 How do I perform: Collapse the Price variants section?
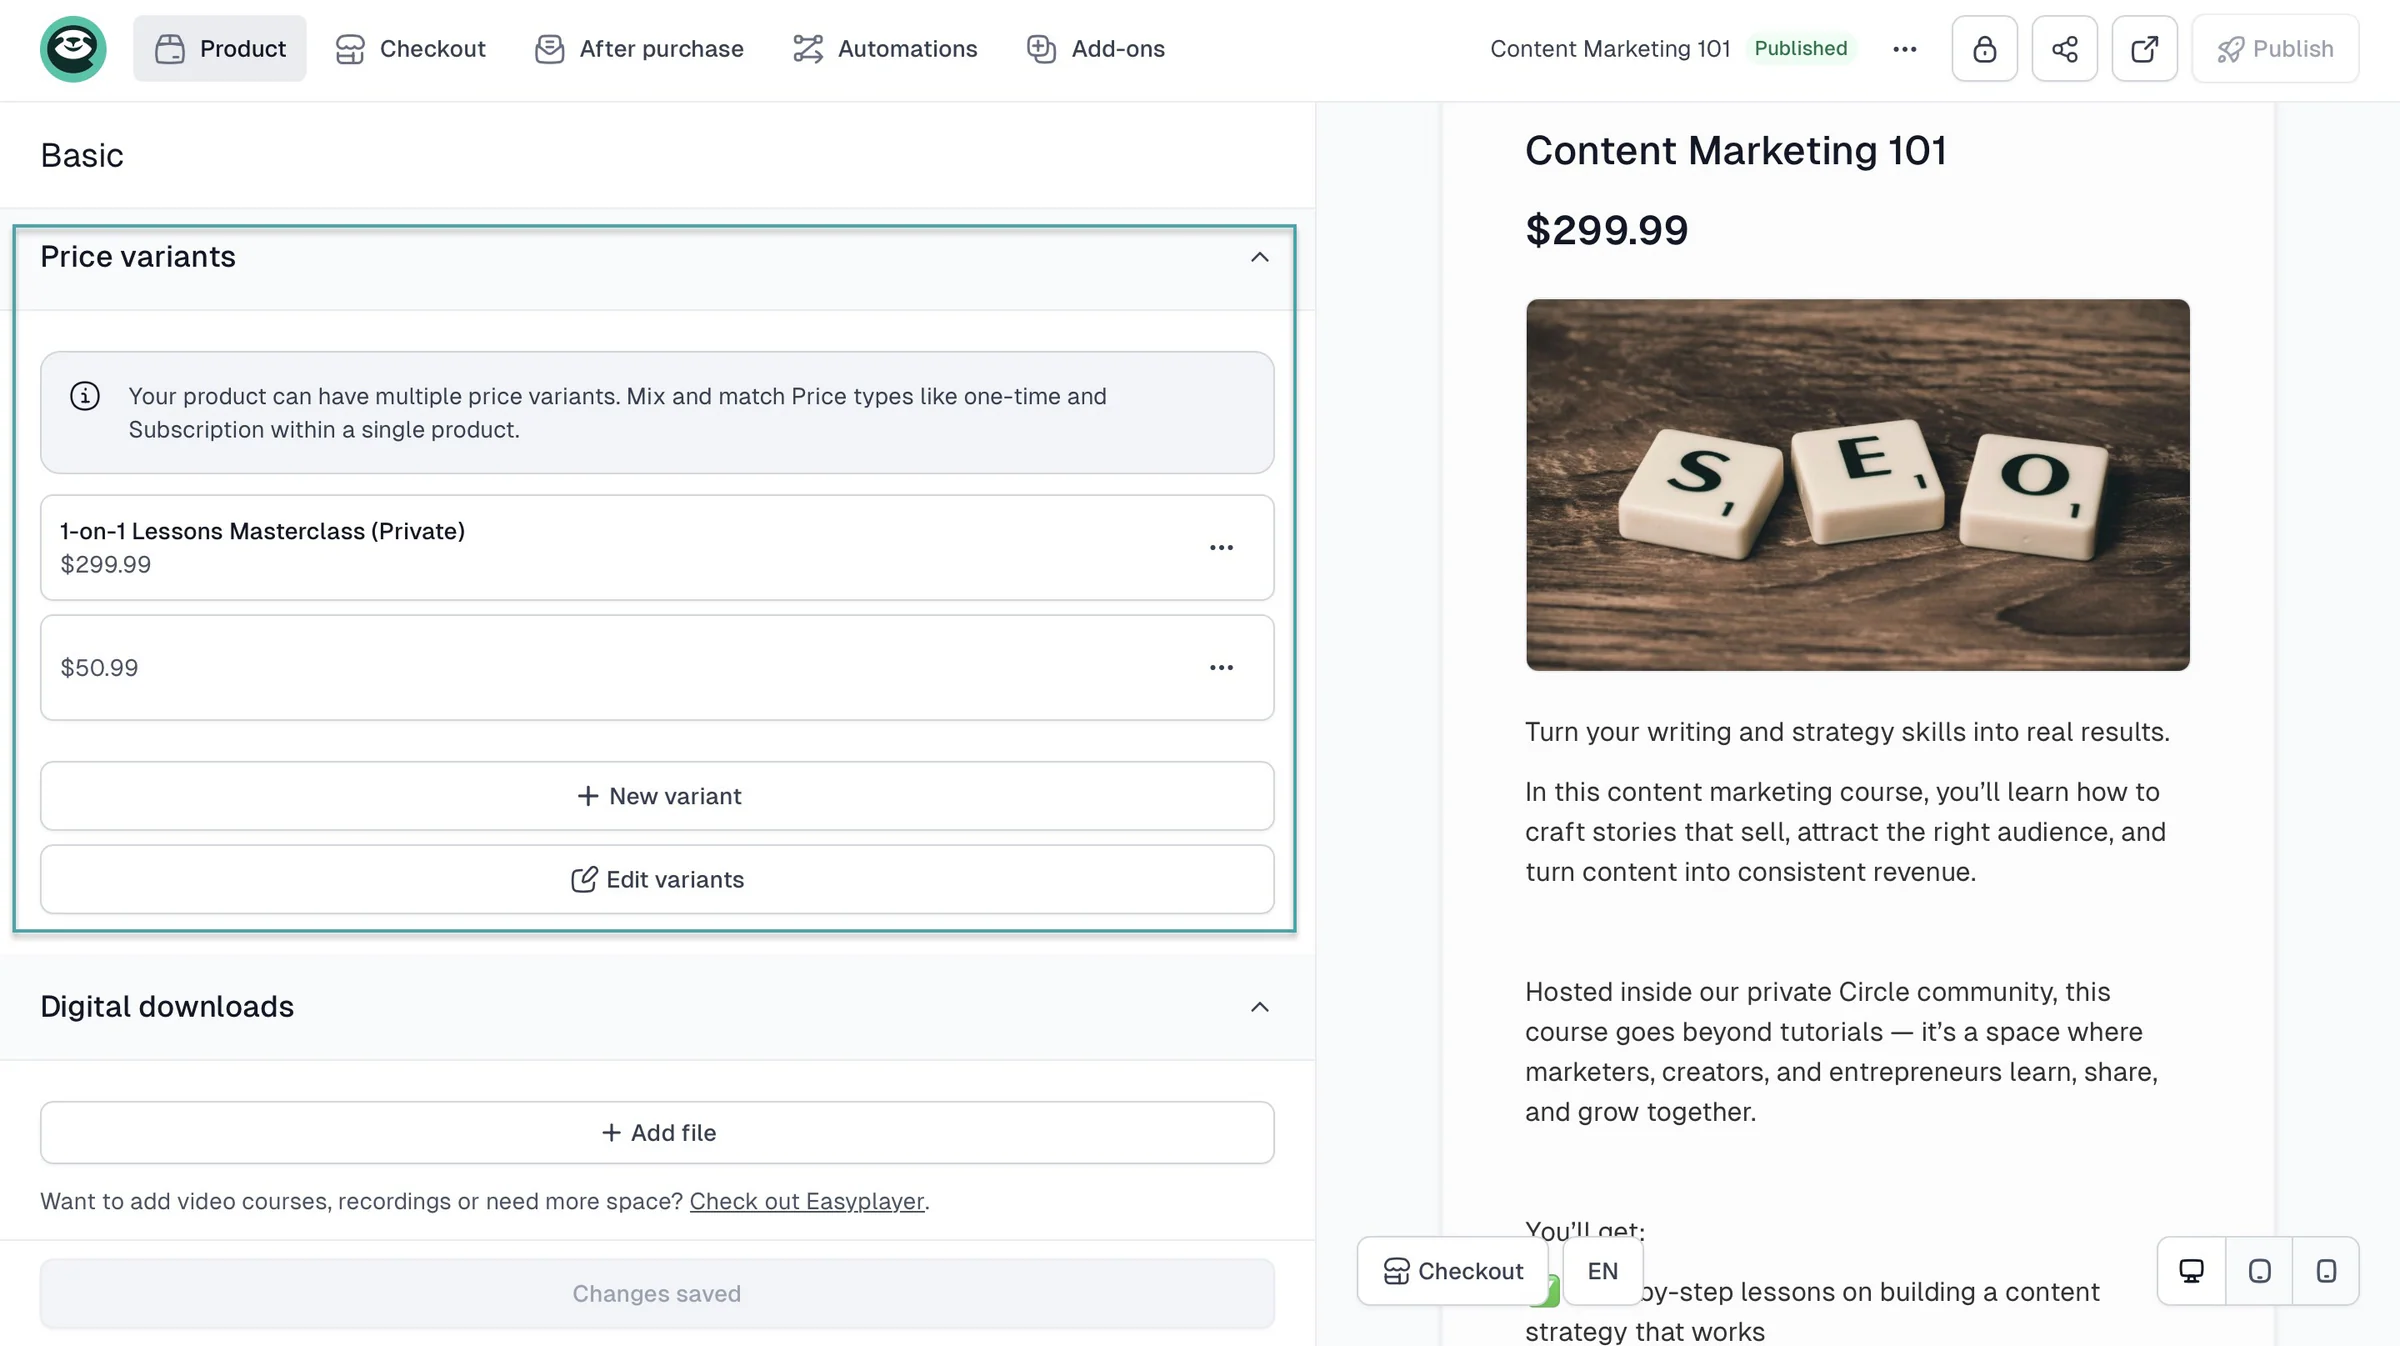(x=1260, y=258)
